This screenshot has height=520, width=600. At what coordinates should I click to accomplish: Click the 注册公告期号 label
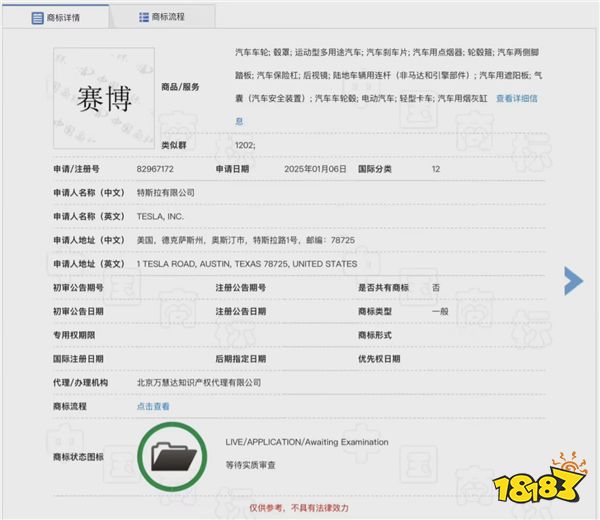click(241, 288)
